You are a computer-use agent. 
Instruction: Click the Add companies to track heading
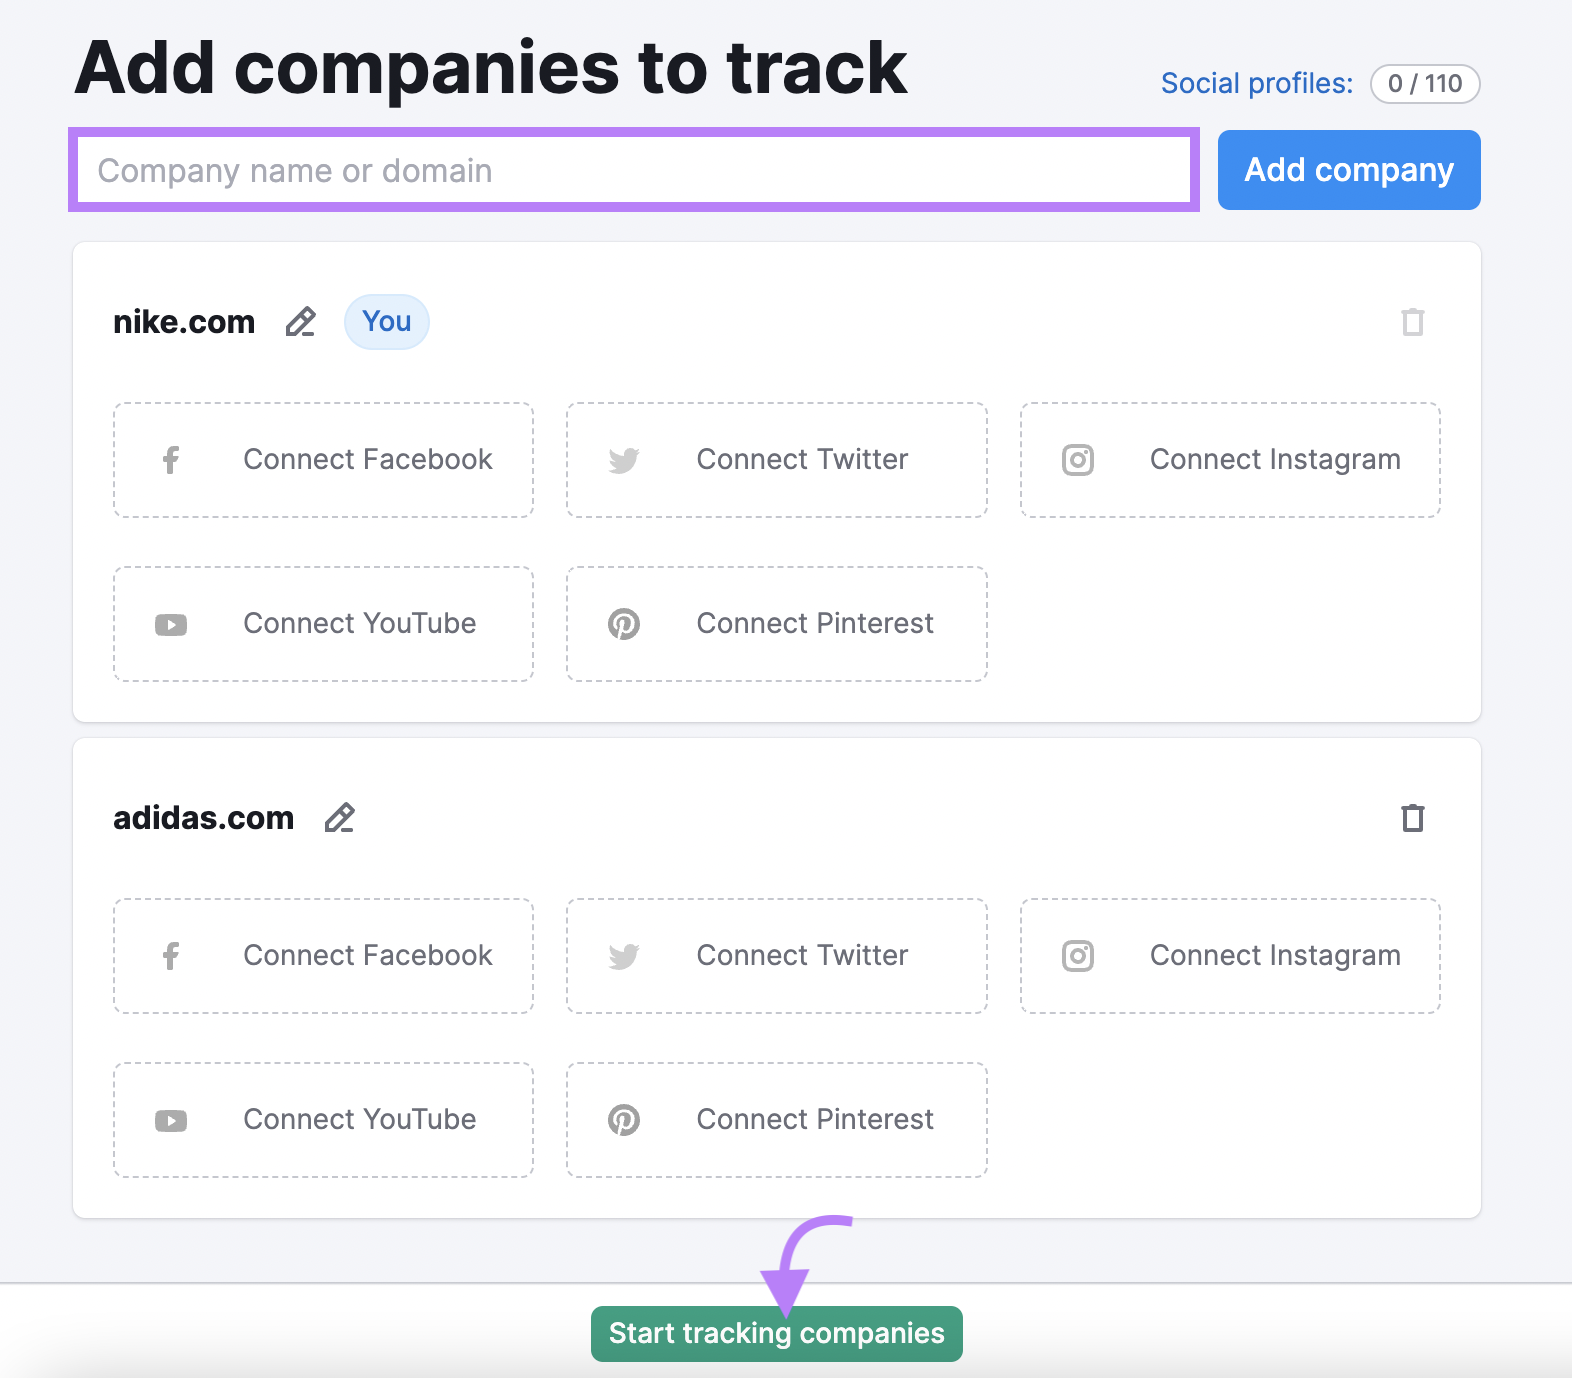pos(491,68)
